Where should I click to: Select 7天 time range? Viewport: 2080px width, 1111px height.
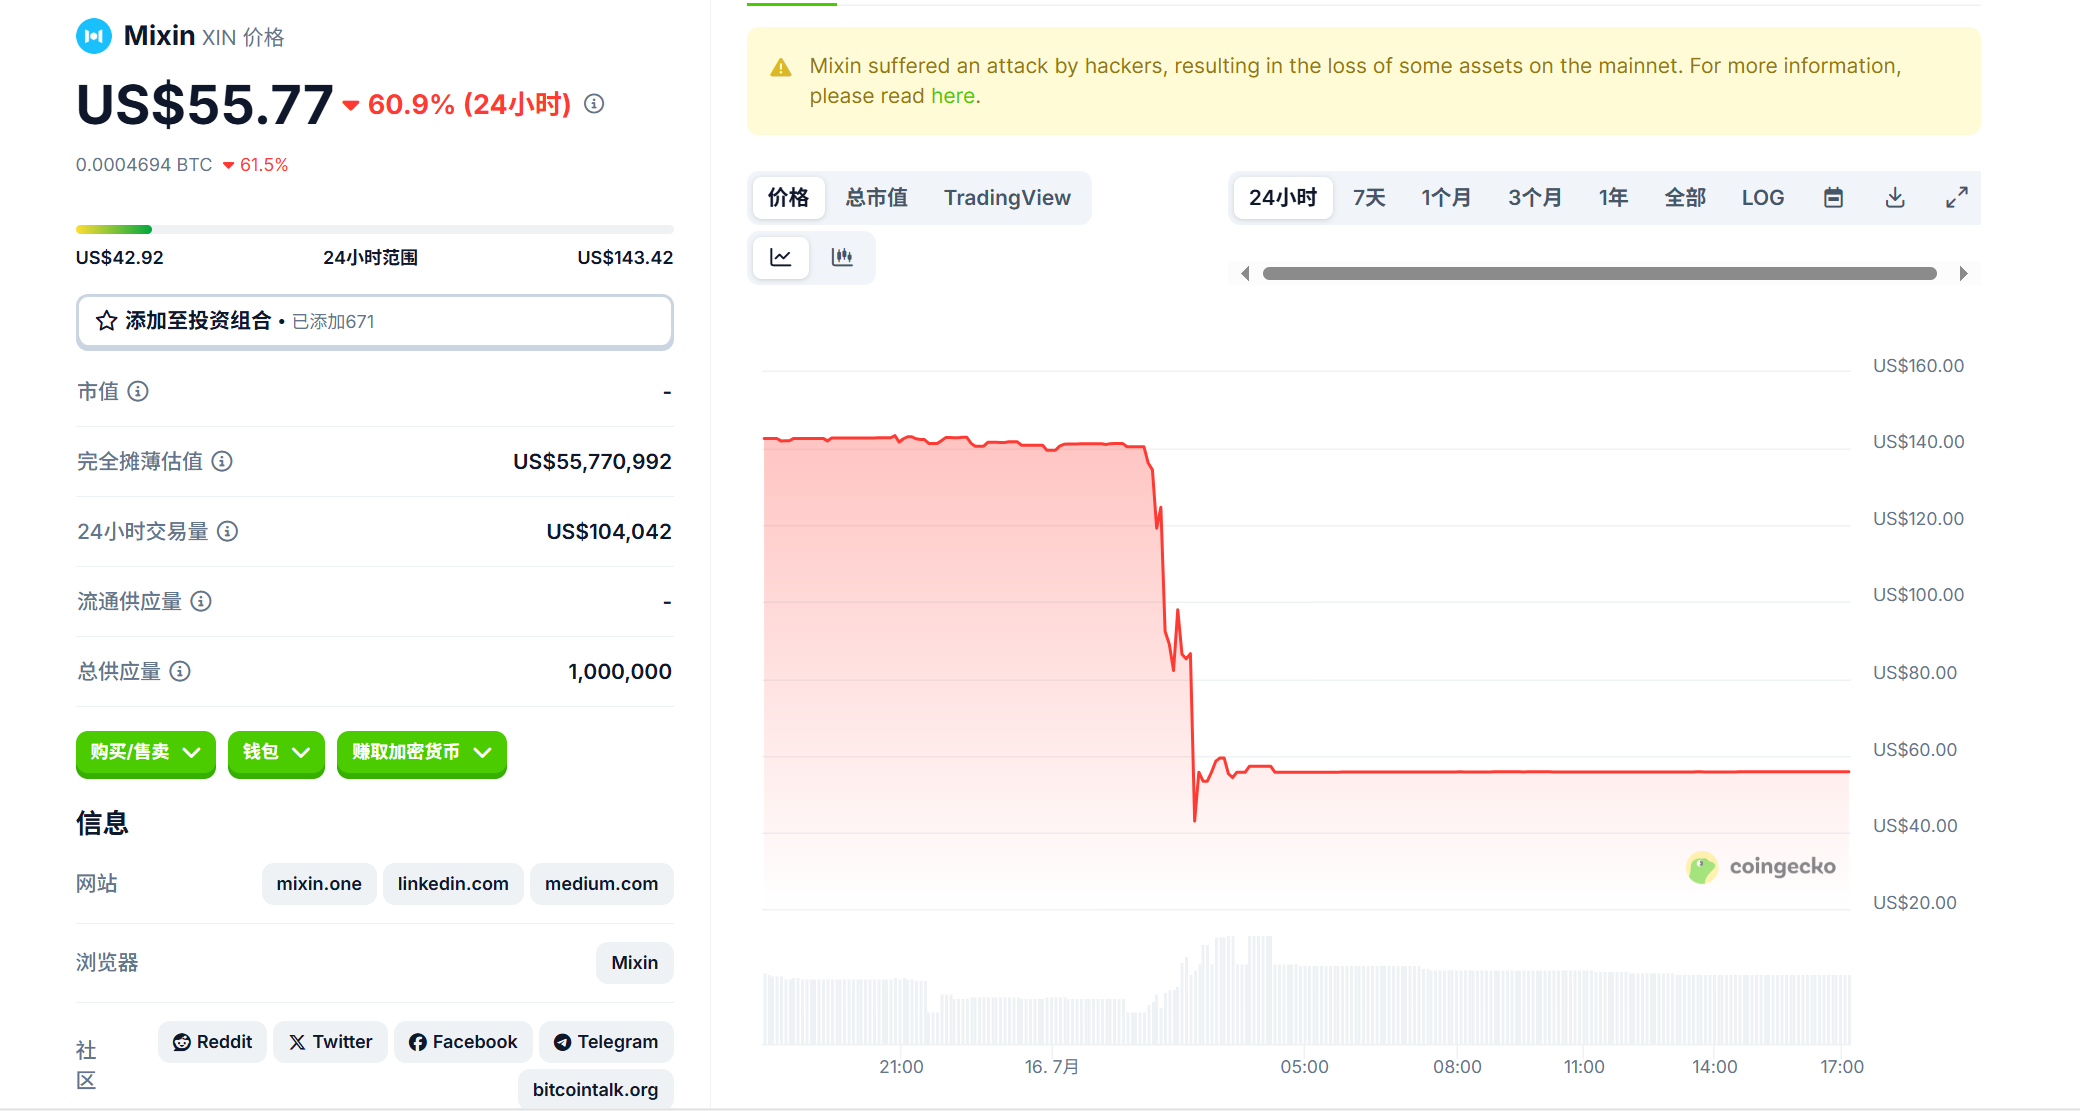point(1369,198)
